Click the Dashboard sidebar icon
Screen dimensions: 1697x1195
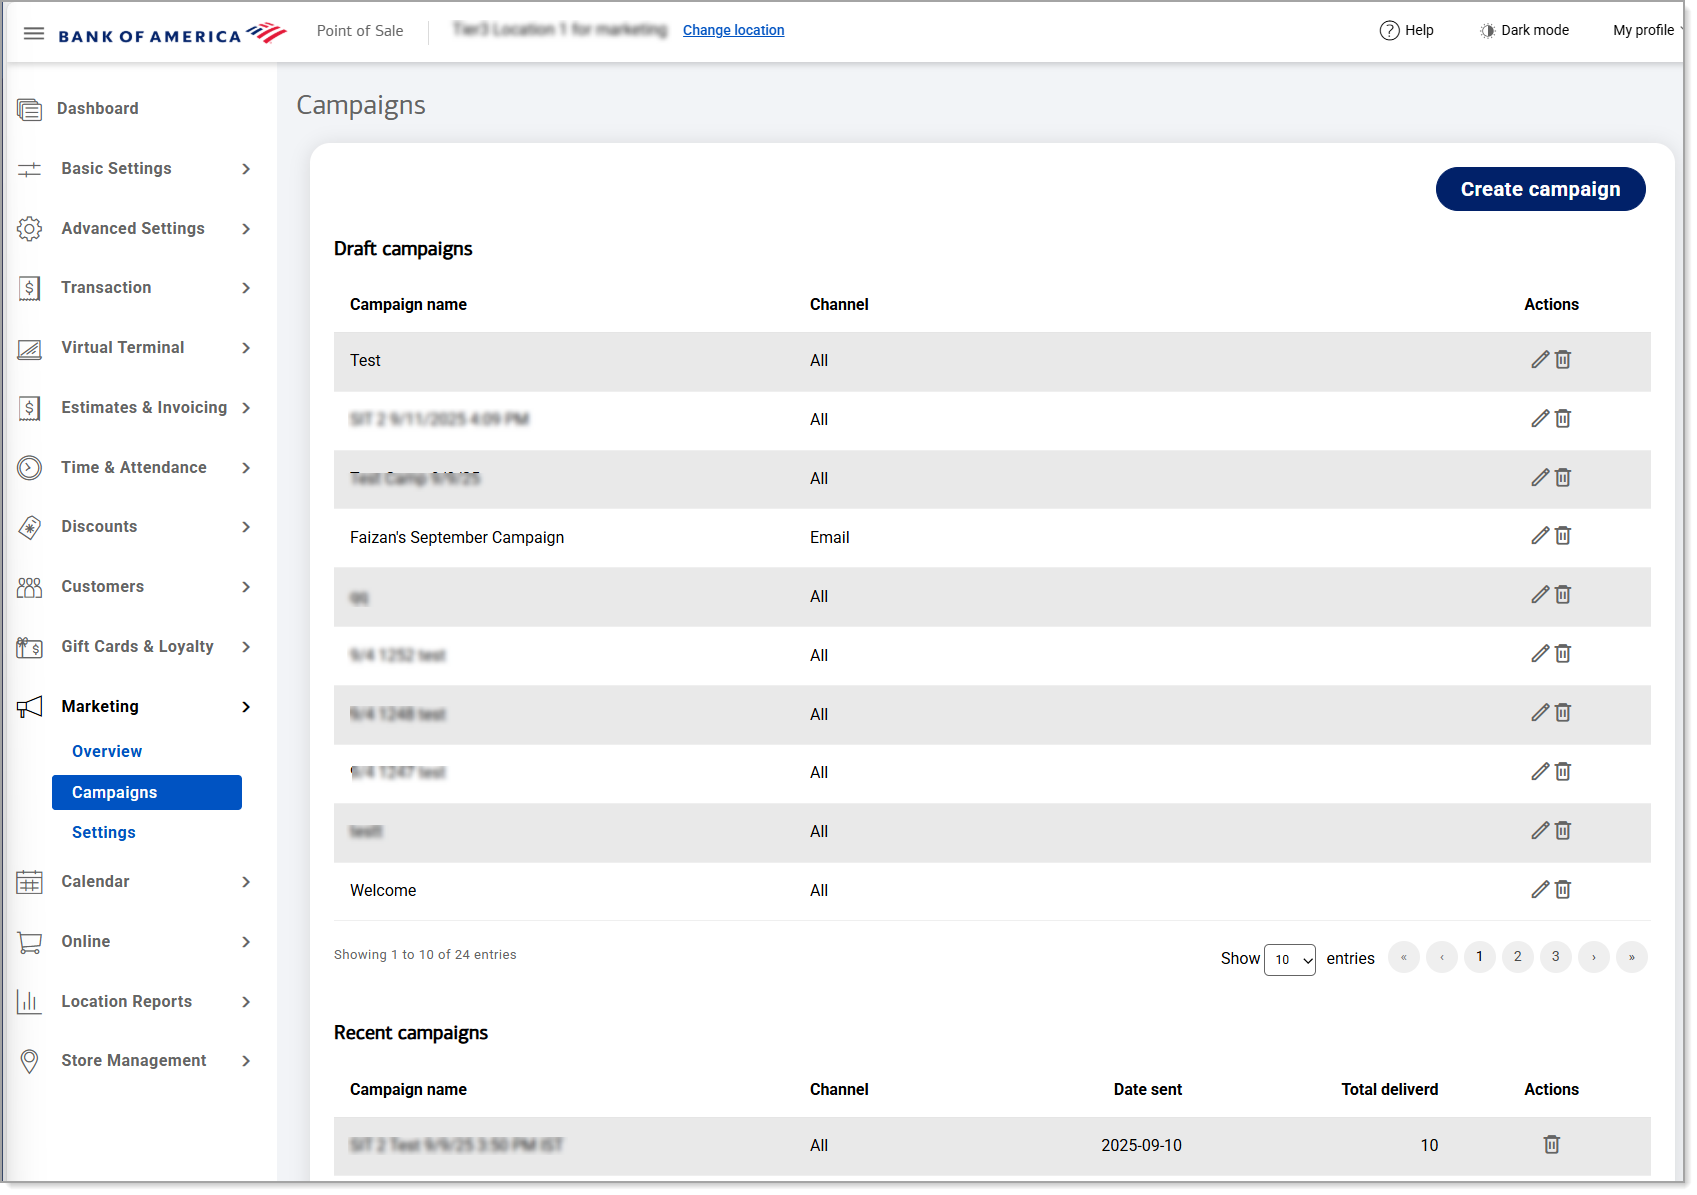(x=30, y=109)
